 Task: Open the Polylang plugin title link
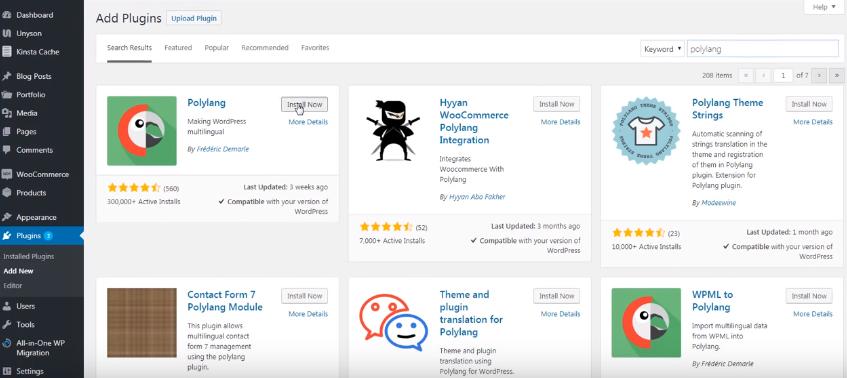coord(206,103)
